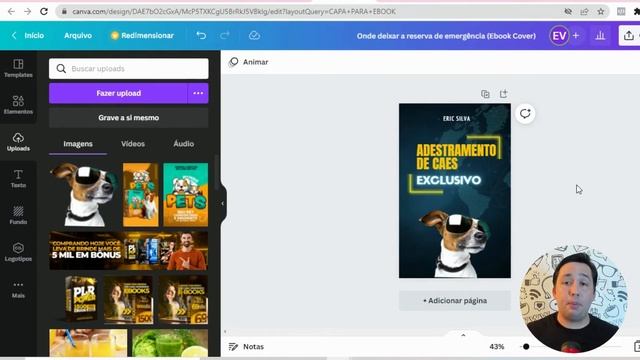Select the green Pets cover thumbnail

point(186,195)
